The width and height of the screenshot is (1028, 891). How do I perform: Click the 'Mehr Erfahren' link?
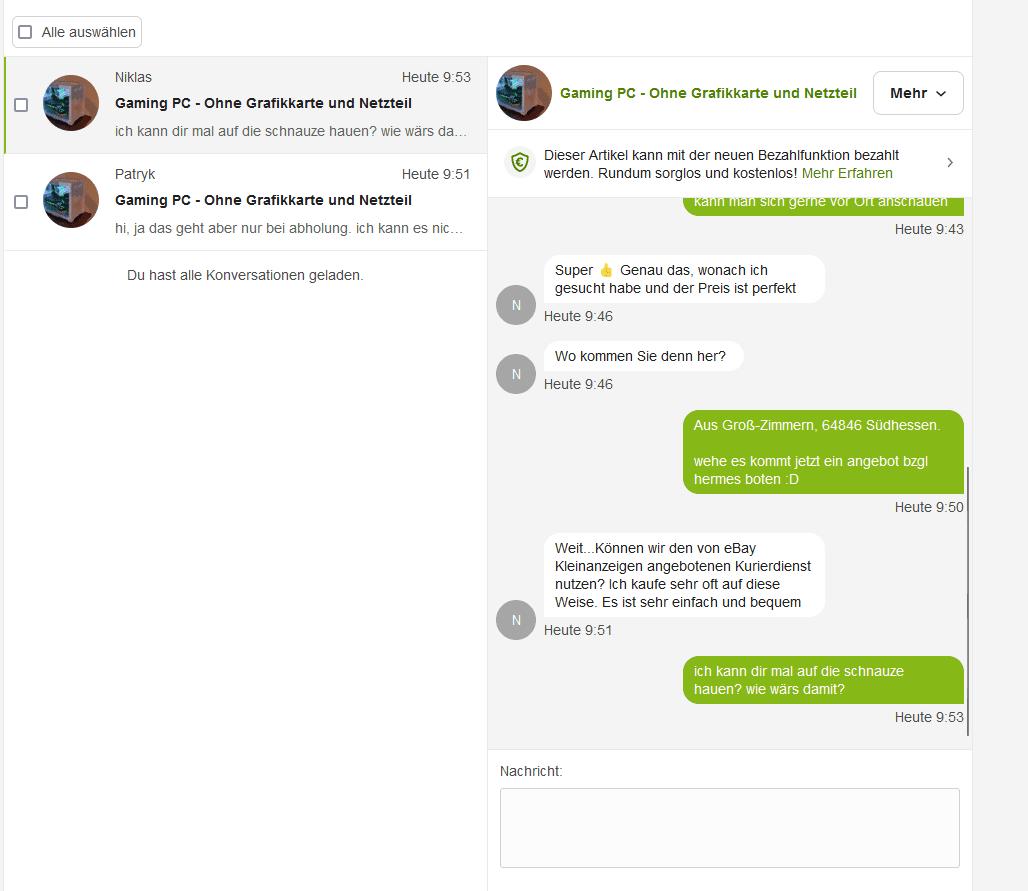pyautogui.click(x=847, y=173)
